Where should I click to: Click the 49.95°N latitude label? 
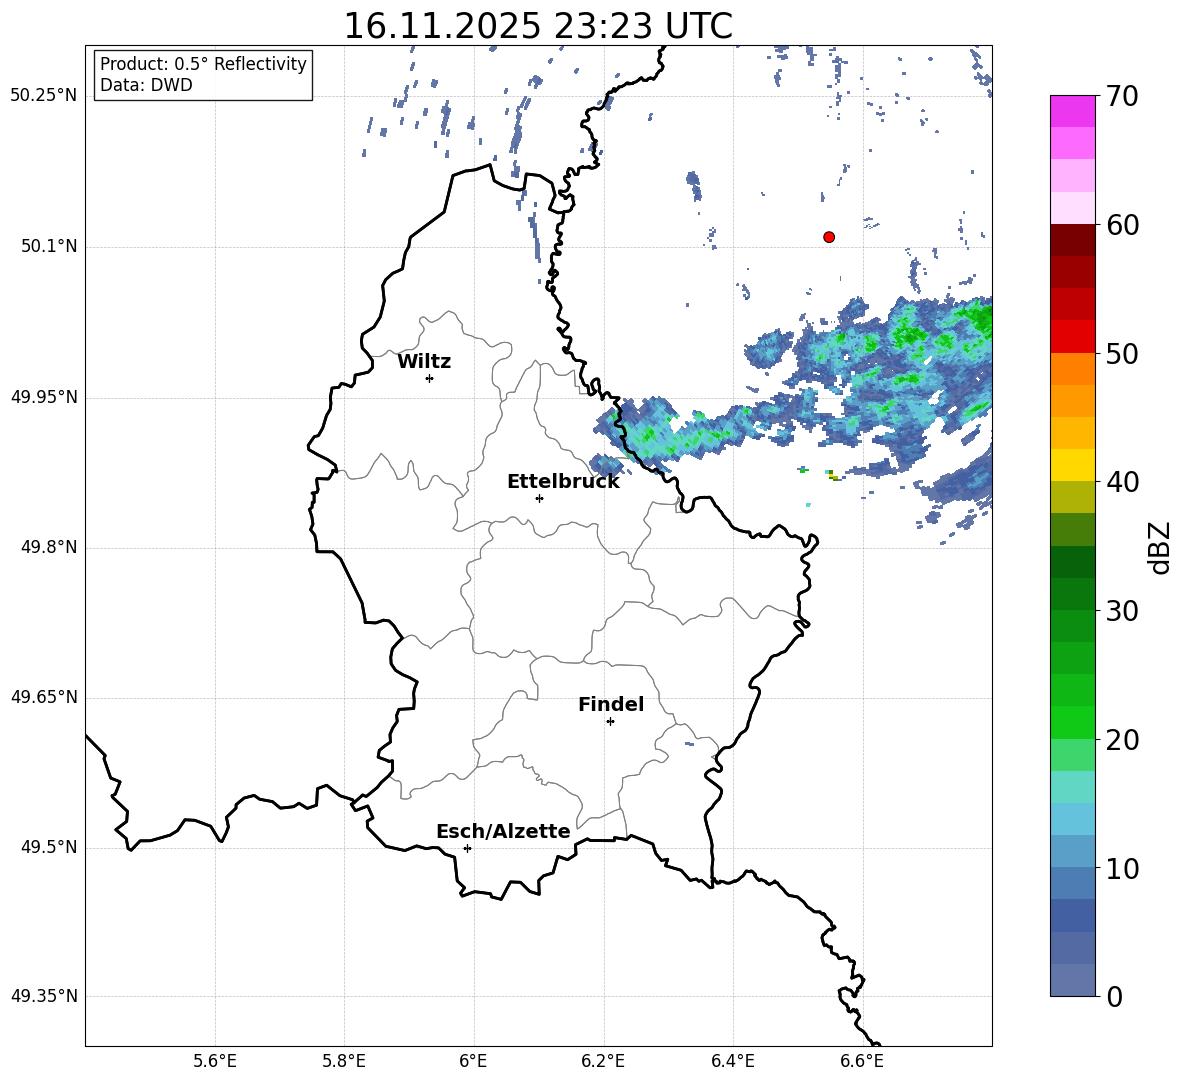(x=44, y=397)
